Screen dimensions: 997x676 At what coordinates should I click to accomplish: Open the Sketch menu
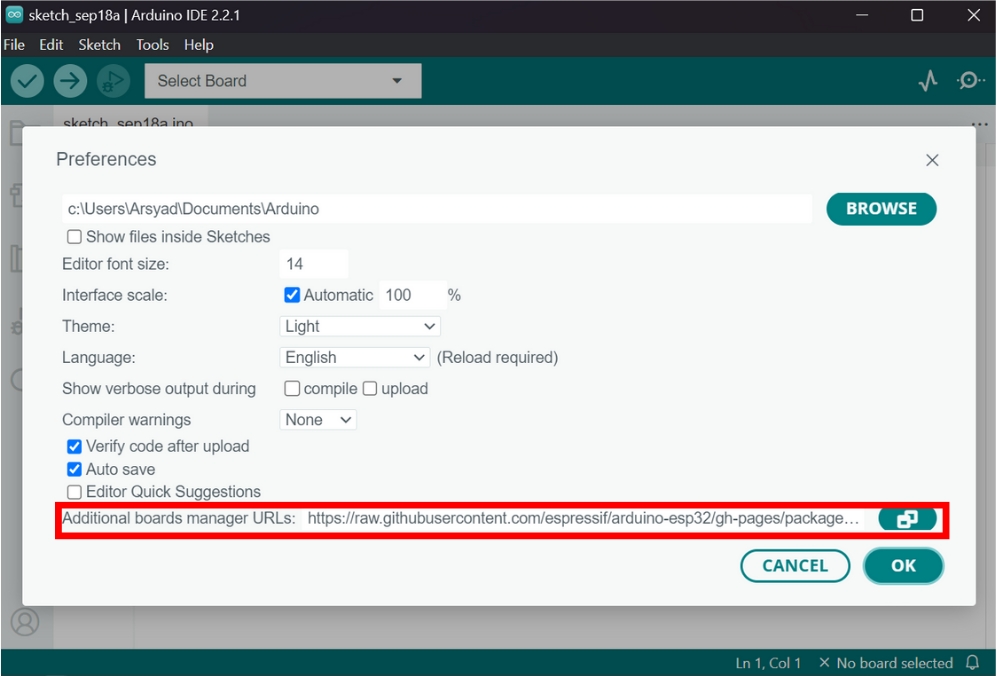click(x=99, y=45)
